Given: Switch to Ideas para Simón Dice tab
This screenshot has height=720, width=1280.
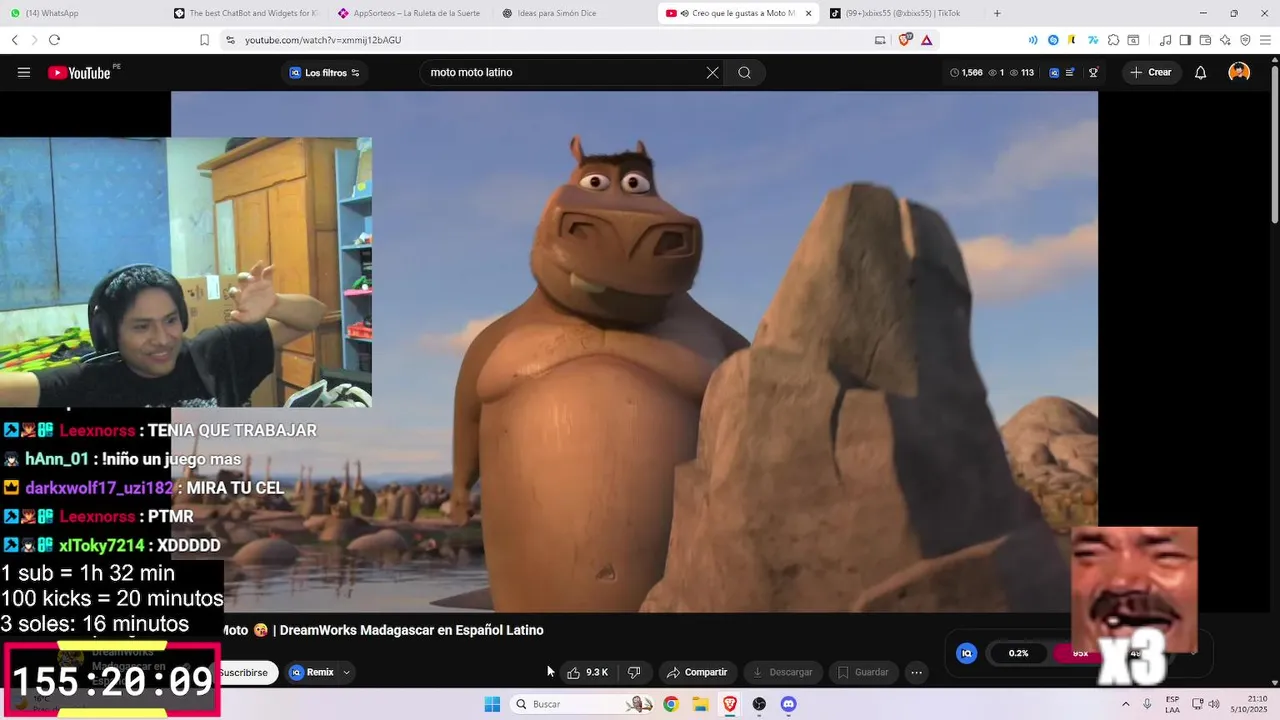Looking at the screenshot, I should tap(575, 13).
